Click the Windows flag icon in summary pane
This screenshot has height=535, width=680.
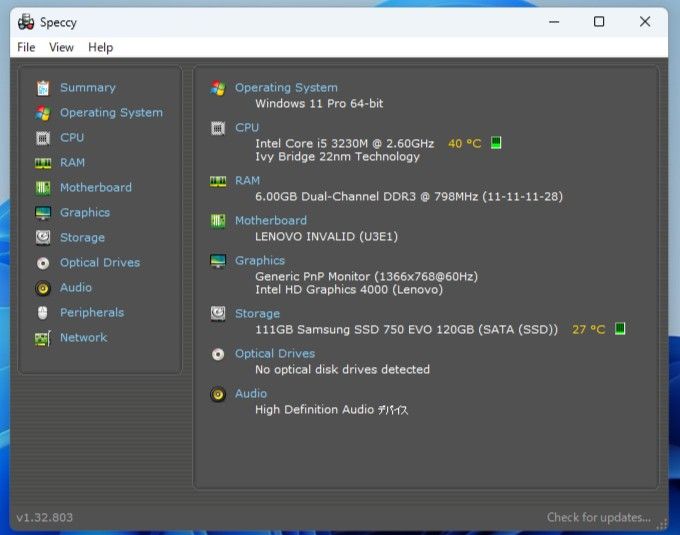tap(218, 88)
